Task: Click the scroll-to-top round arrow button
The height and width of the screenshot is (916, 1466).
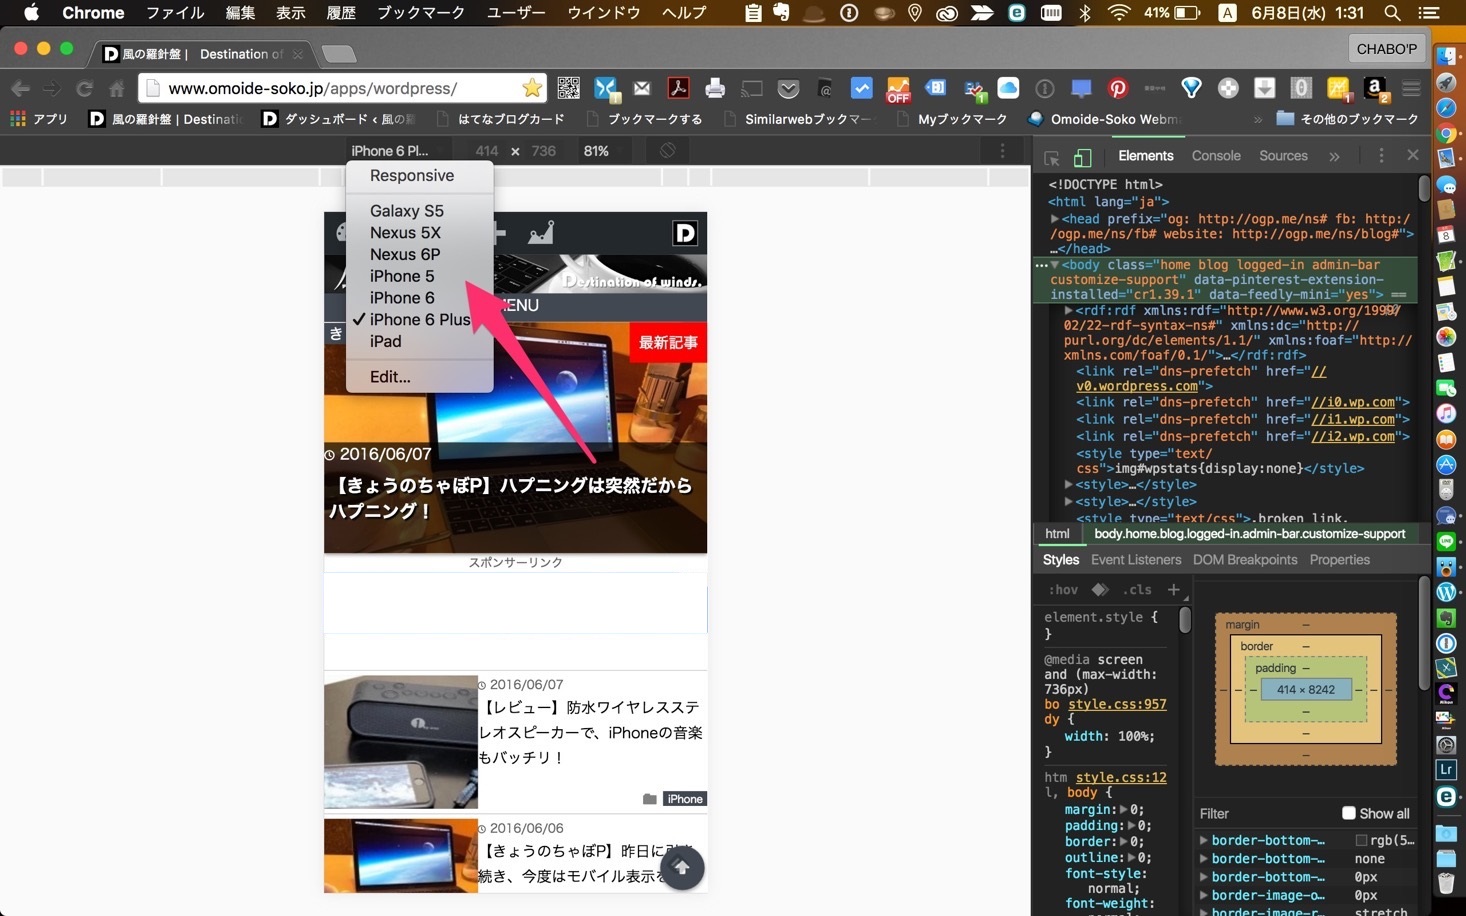Action: coord(682,868)
